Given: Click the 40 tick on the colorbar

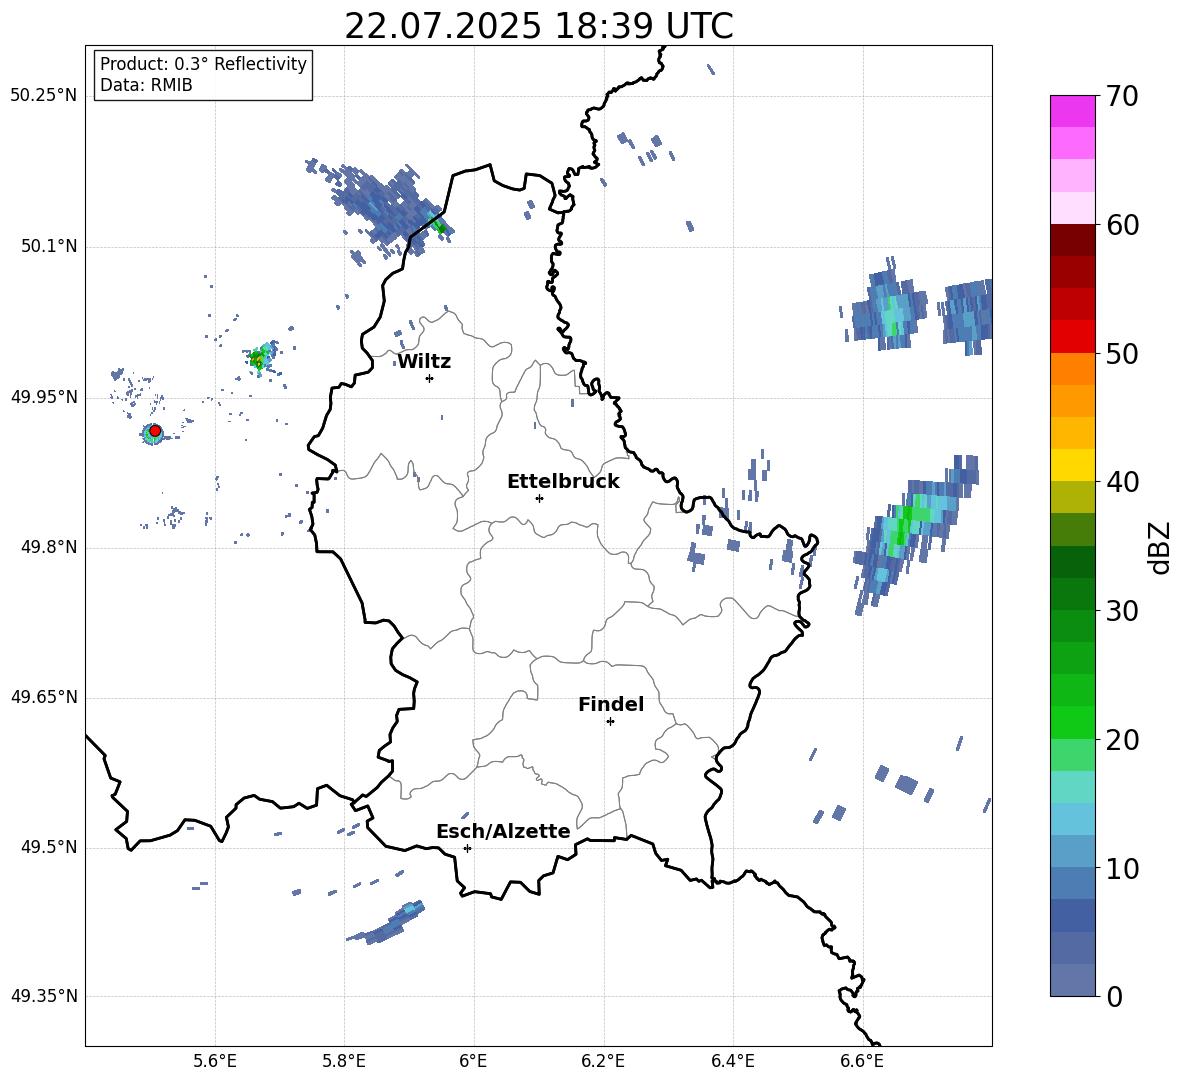Looking at the screenshot, I should point(1122,482).
